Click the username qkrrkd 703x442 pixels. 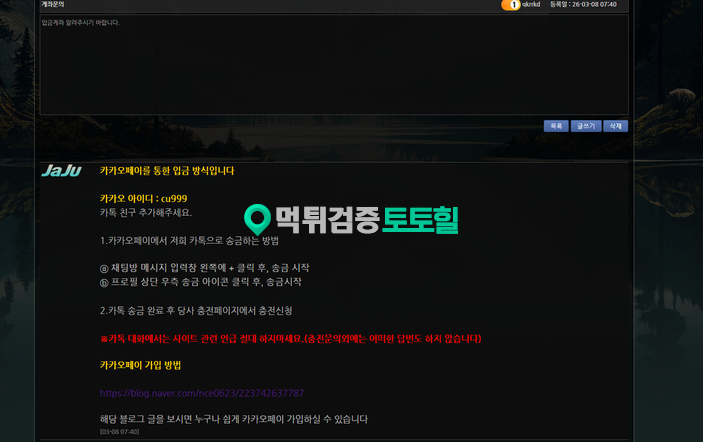[x=534, y=5]
